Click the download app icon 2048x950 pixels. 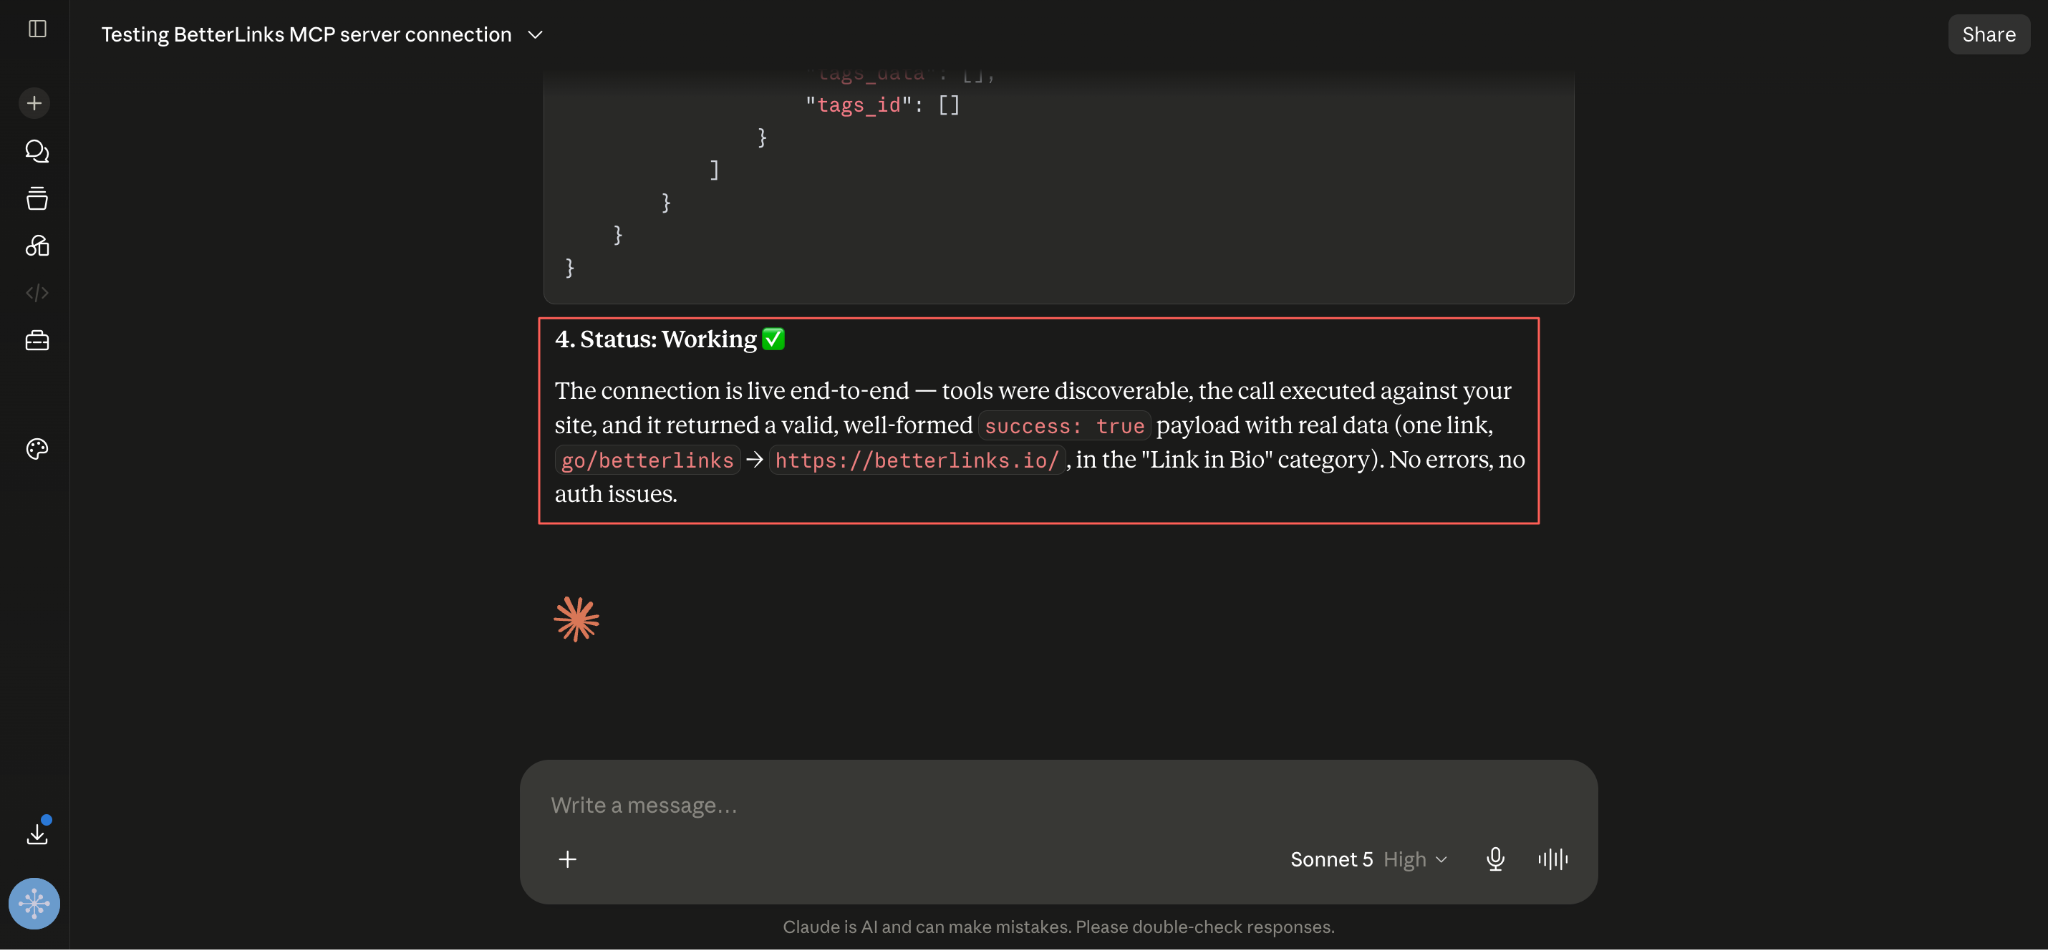(x=37, y=833)
